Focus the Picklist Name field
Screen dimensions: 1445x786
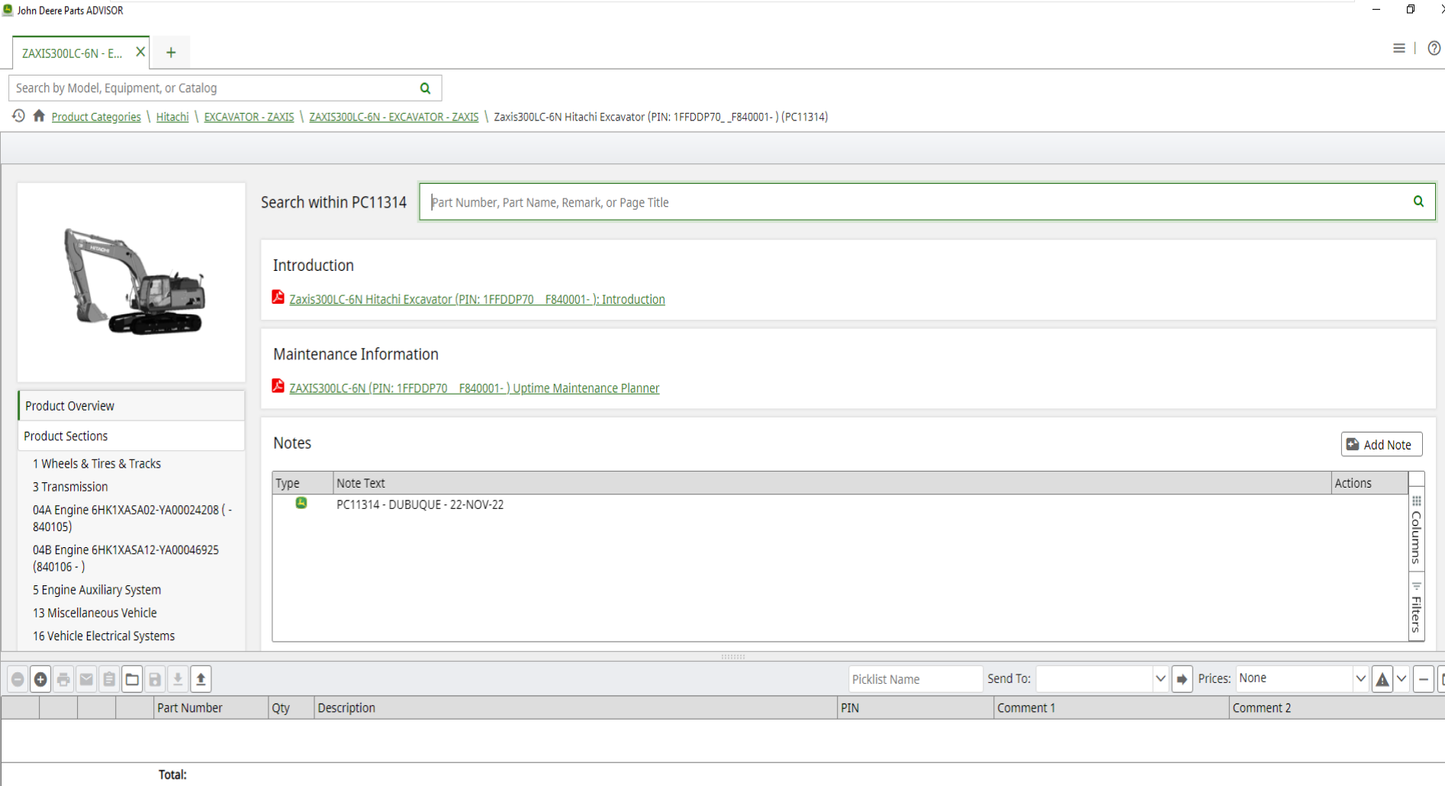915,679
